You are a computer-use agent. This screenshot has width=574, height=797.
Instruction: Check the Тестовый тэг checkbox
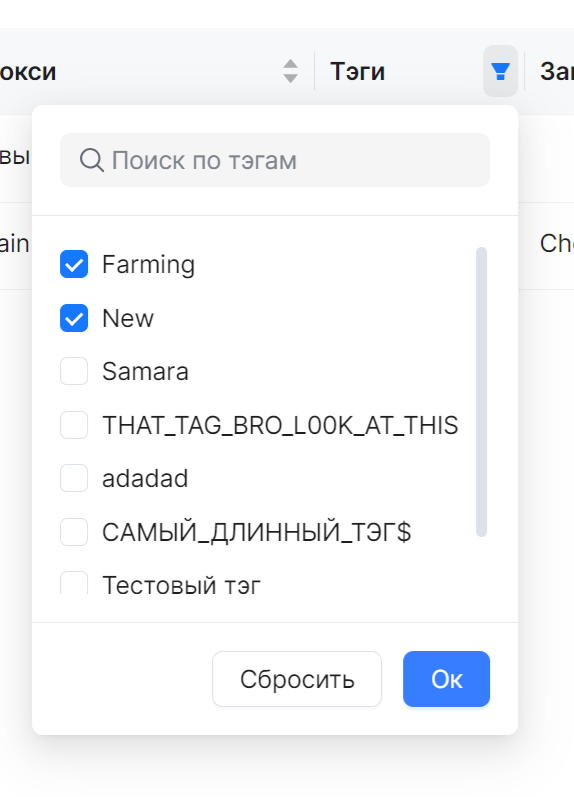[74, 584]
